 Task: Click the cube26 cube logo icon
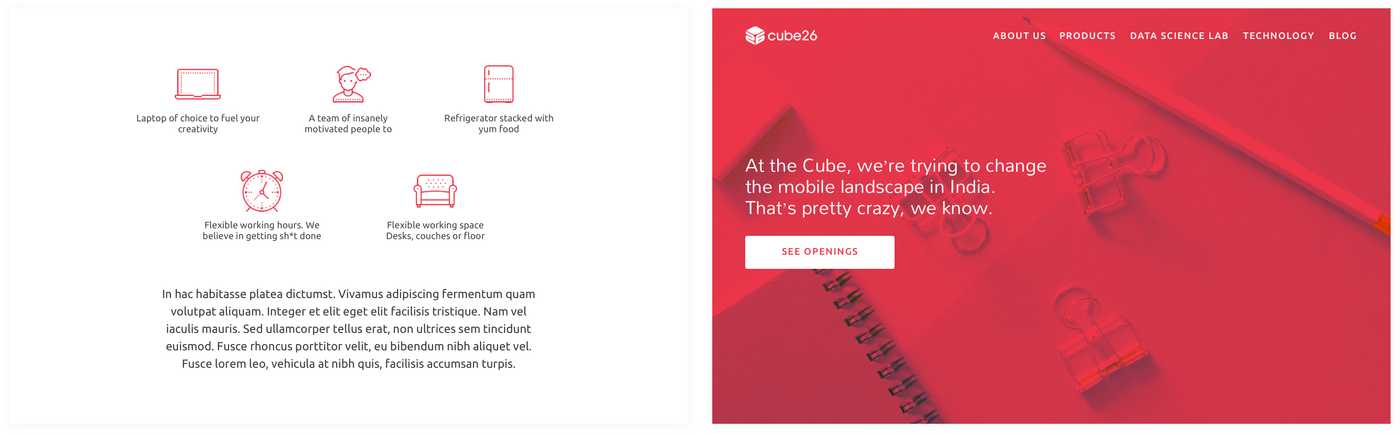point(755,36)
